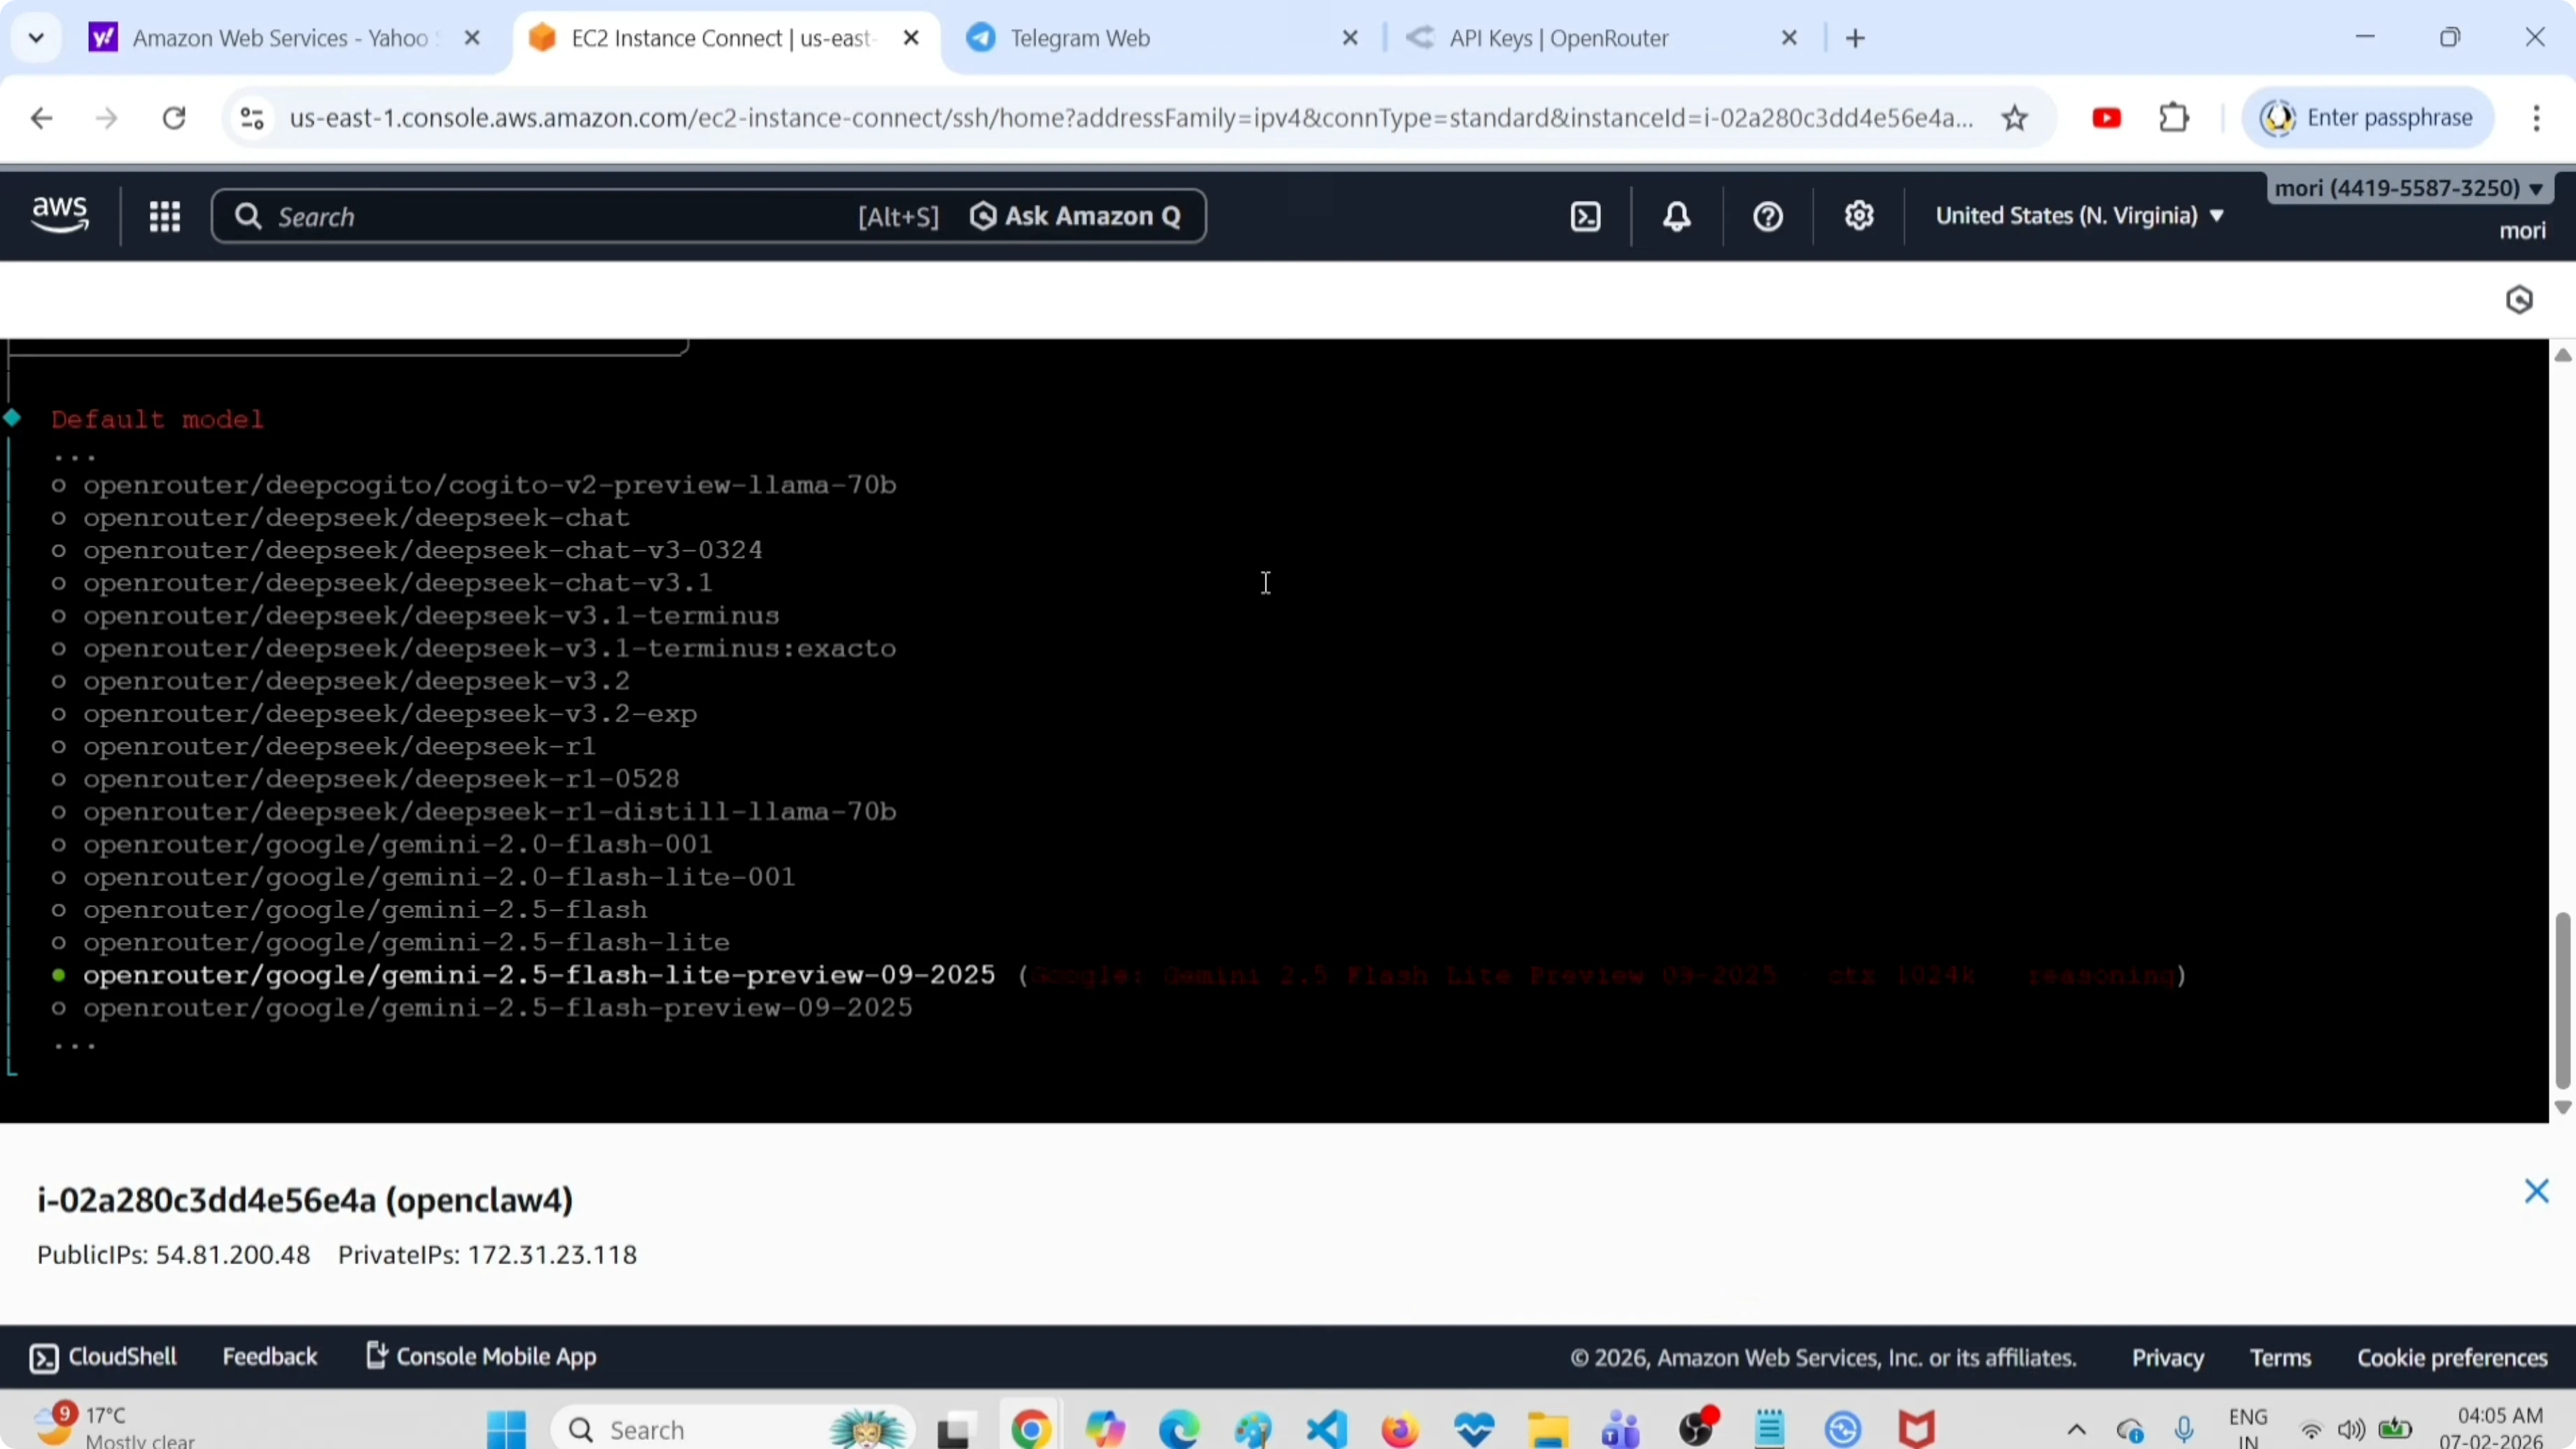Image resolution: width=2576 pixels, height=1449 pixels.
Task: Open Chrome's browser options menu
Action: (2537, 117)
